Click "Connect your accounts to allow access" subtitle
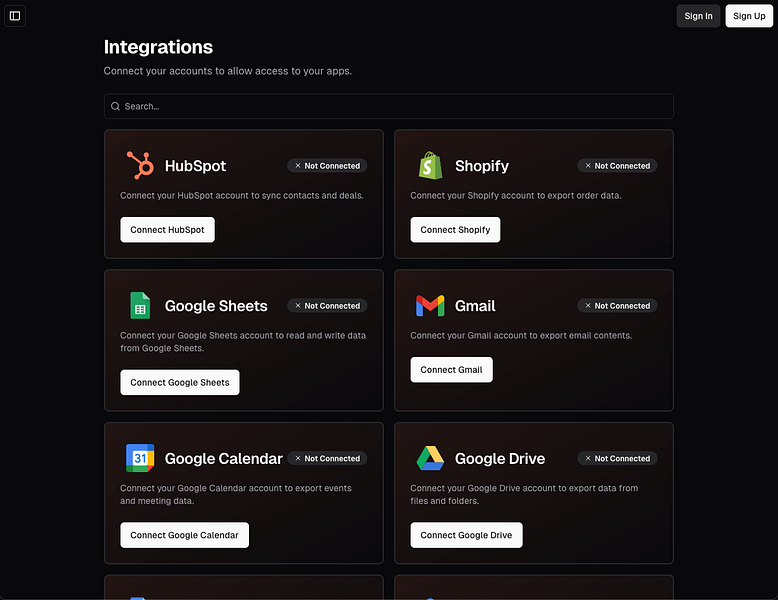This screenshot has width=778, height=600. pyautogui.click(x=228, y=71)
